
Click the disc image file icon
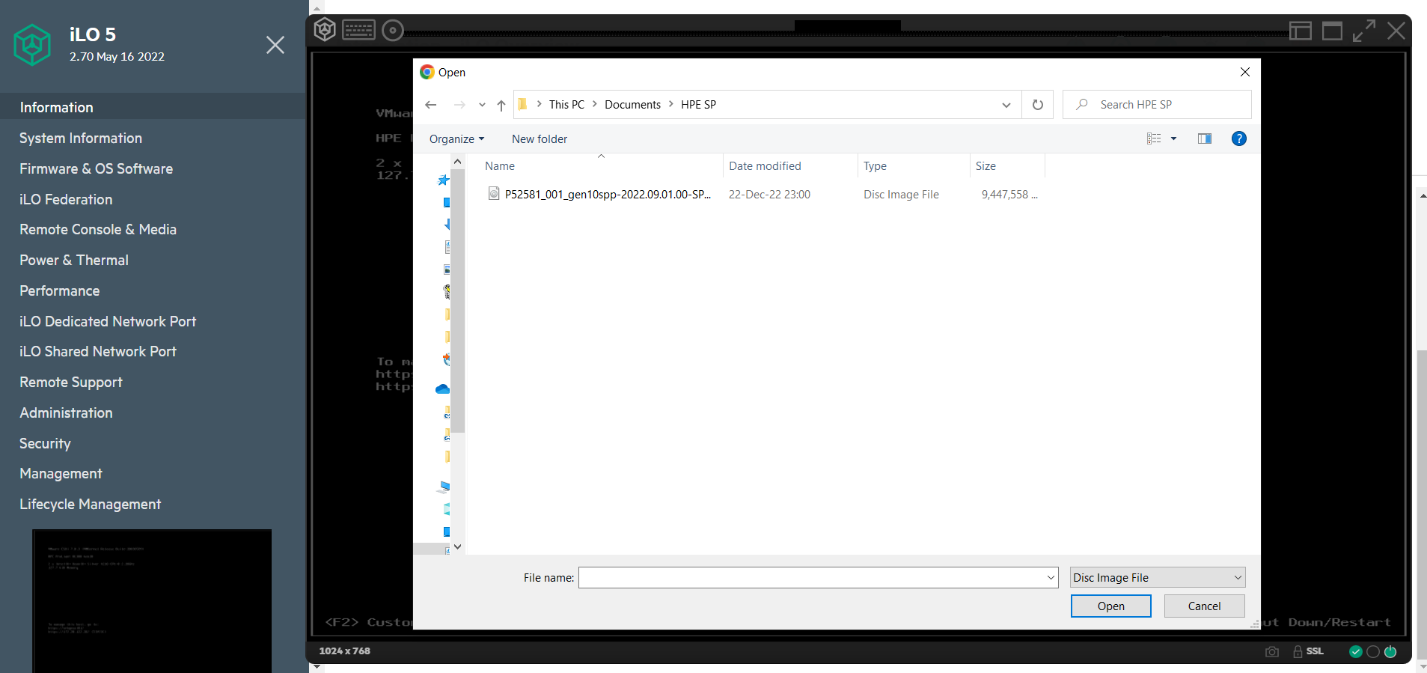pos(493,194)
